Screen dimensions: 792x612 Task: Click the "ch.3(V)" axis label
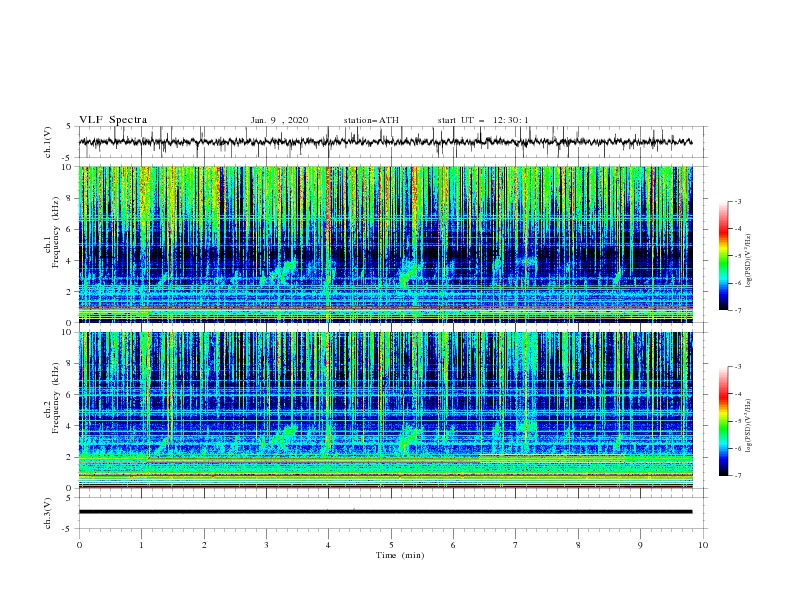click(x=48, y=513)
